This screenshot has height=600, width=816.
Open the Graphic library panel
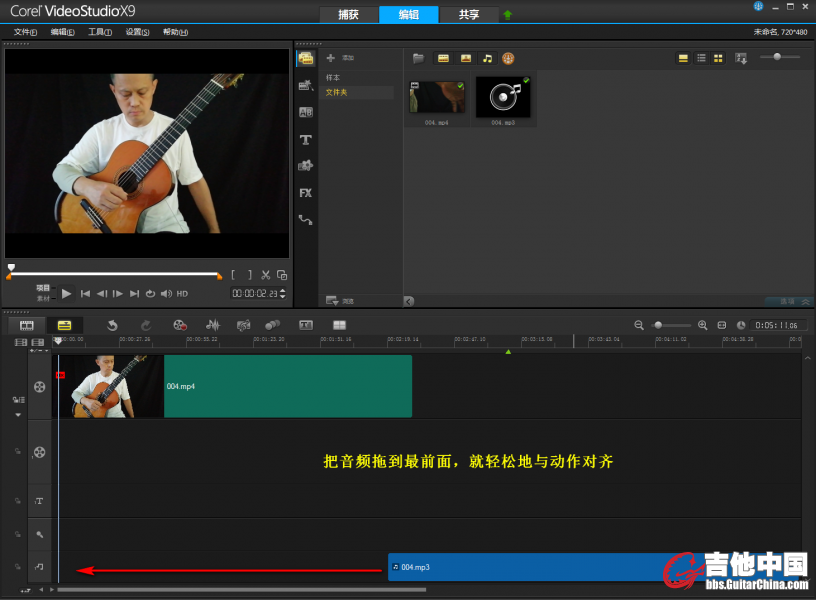306,166
